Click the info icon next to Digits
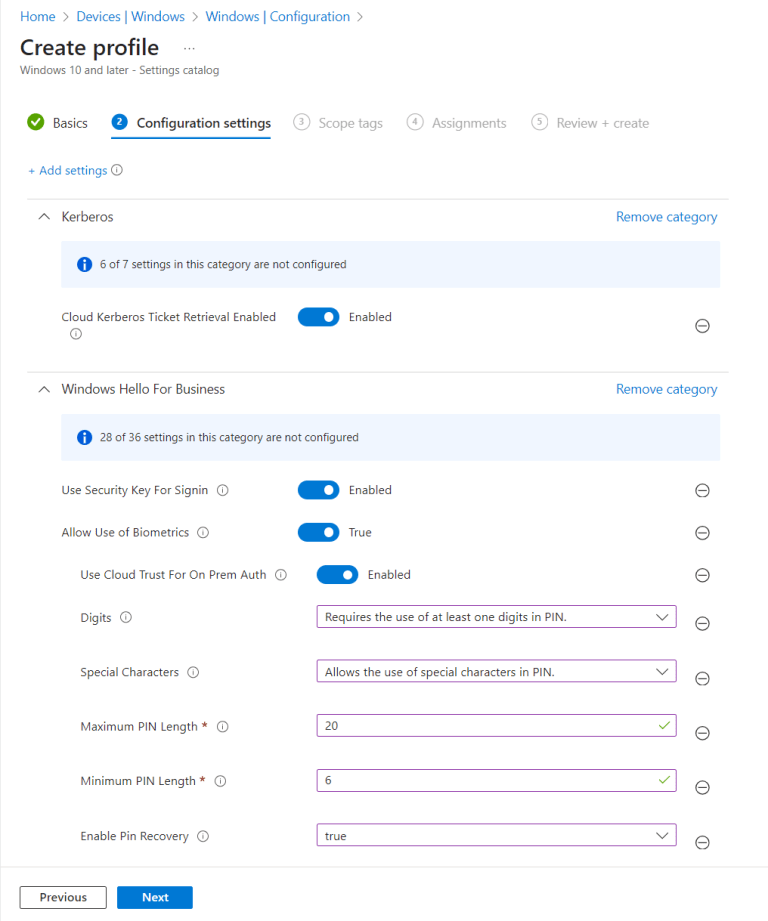The image size is (768, 921). tap(126, 618)
